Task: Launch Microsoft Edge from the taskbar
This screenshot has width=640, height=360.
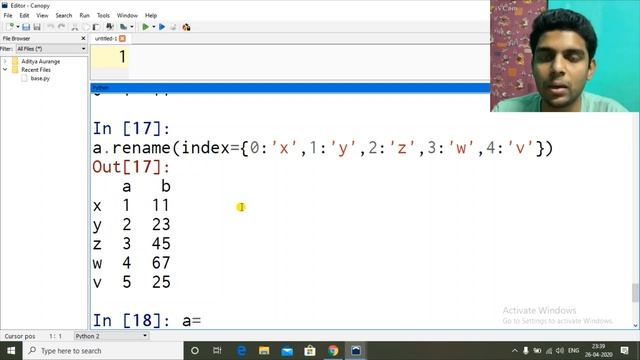Action: (241, 351)
